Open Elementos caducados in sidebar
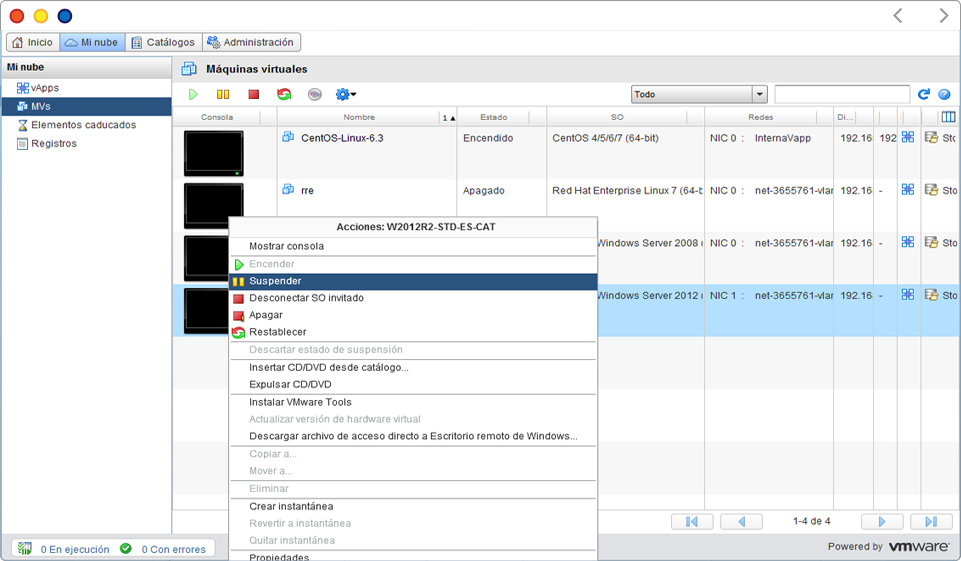The width and height of the screenshot is (961, 561). [x=83, y=125]
